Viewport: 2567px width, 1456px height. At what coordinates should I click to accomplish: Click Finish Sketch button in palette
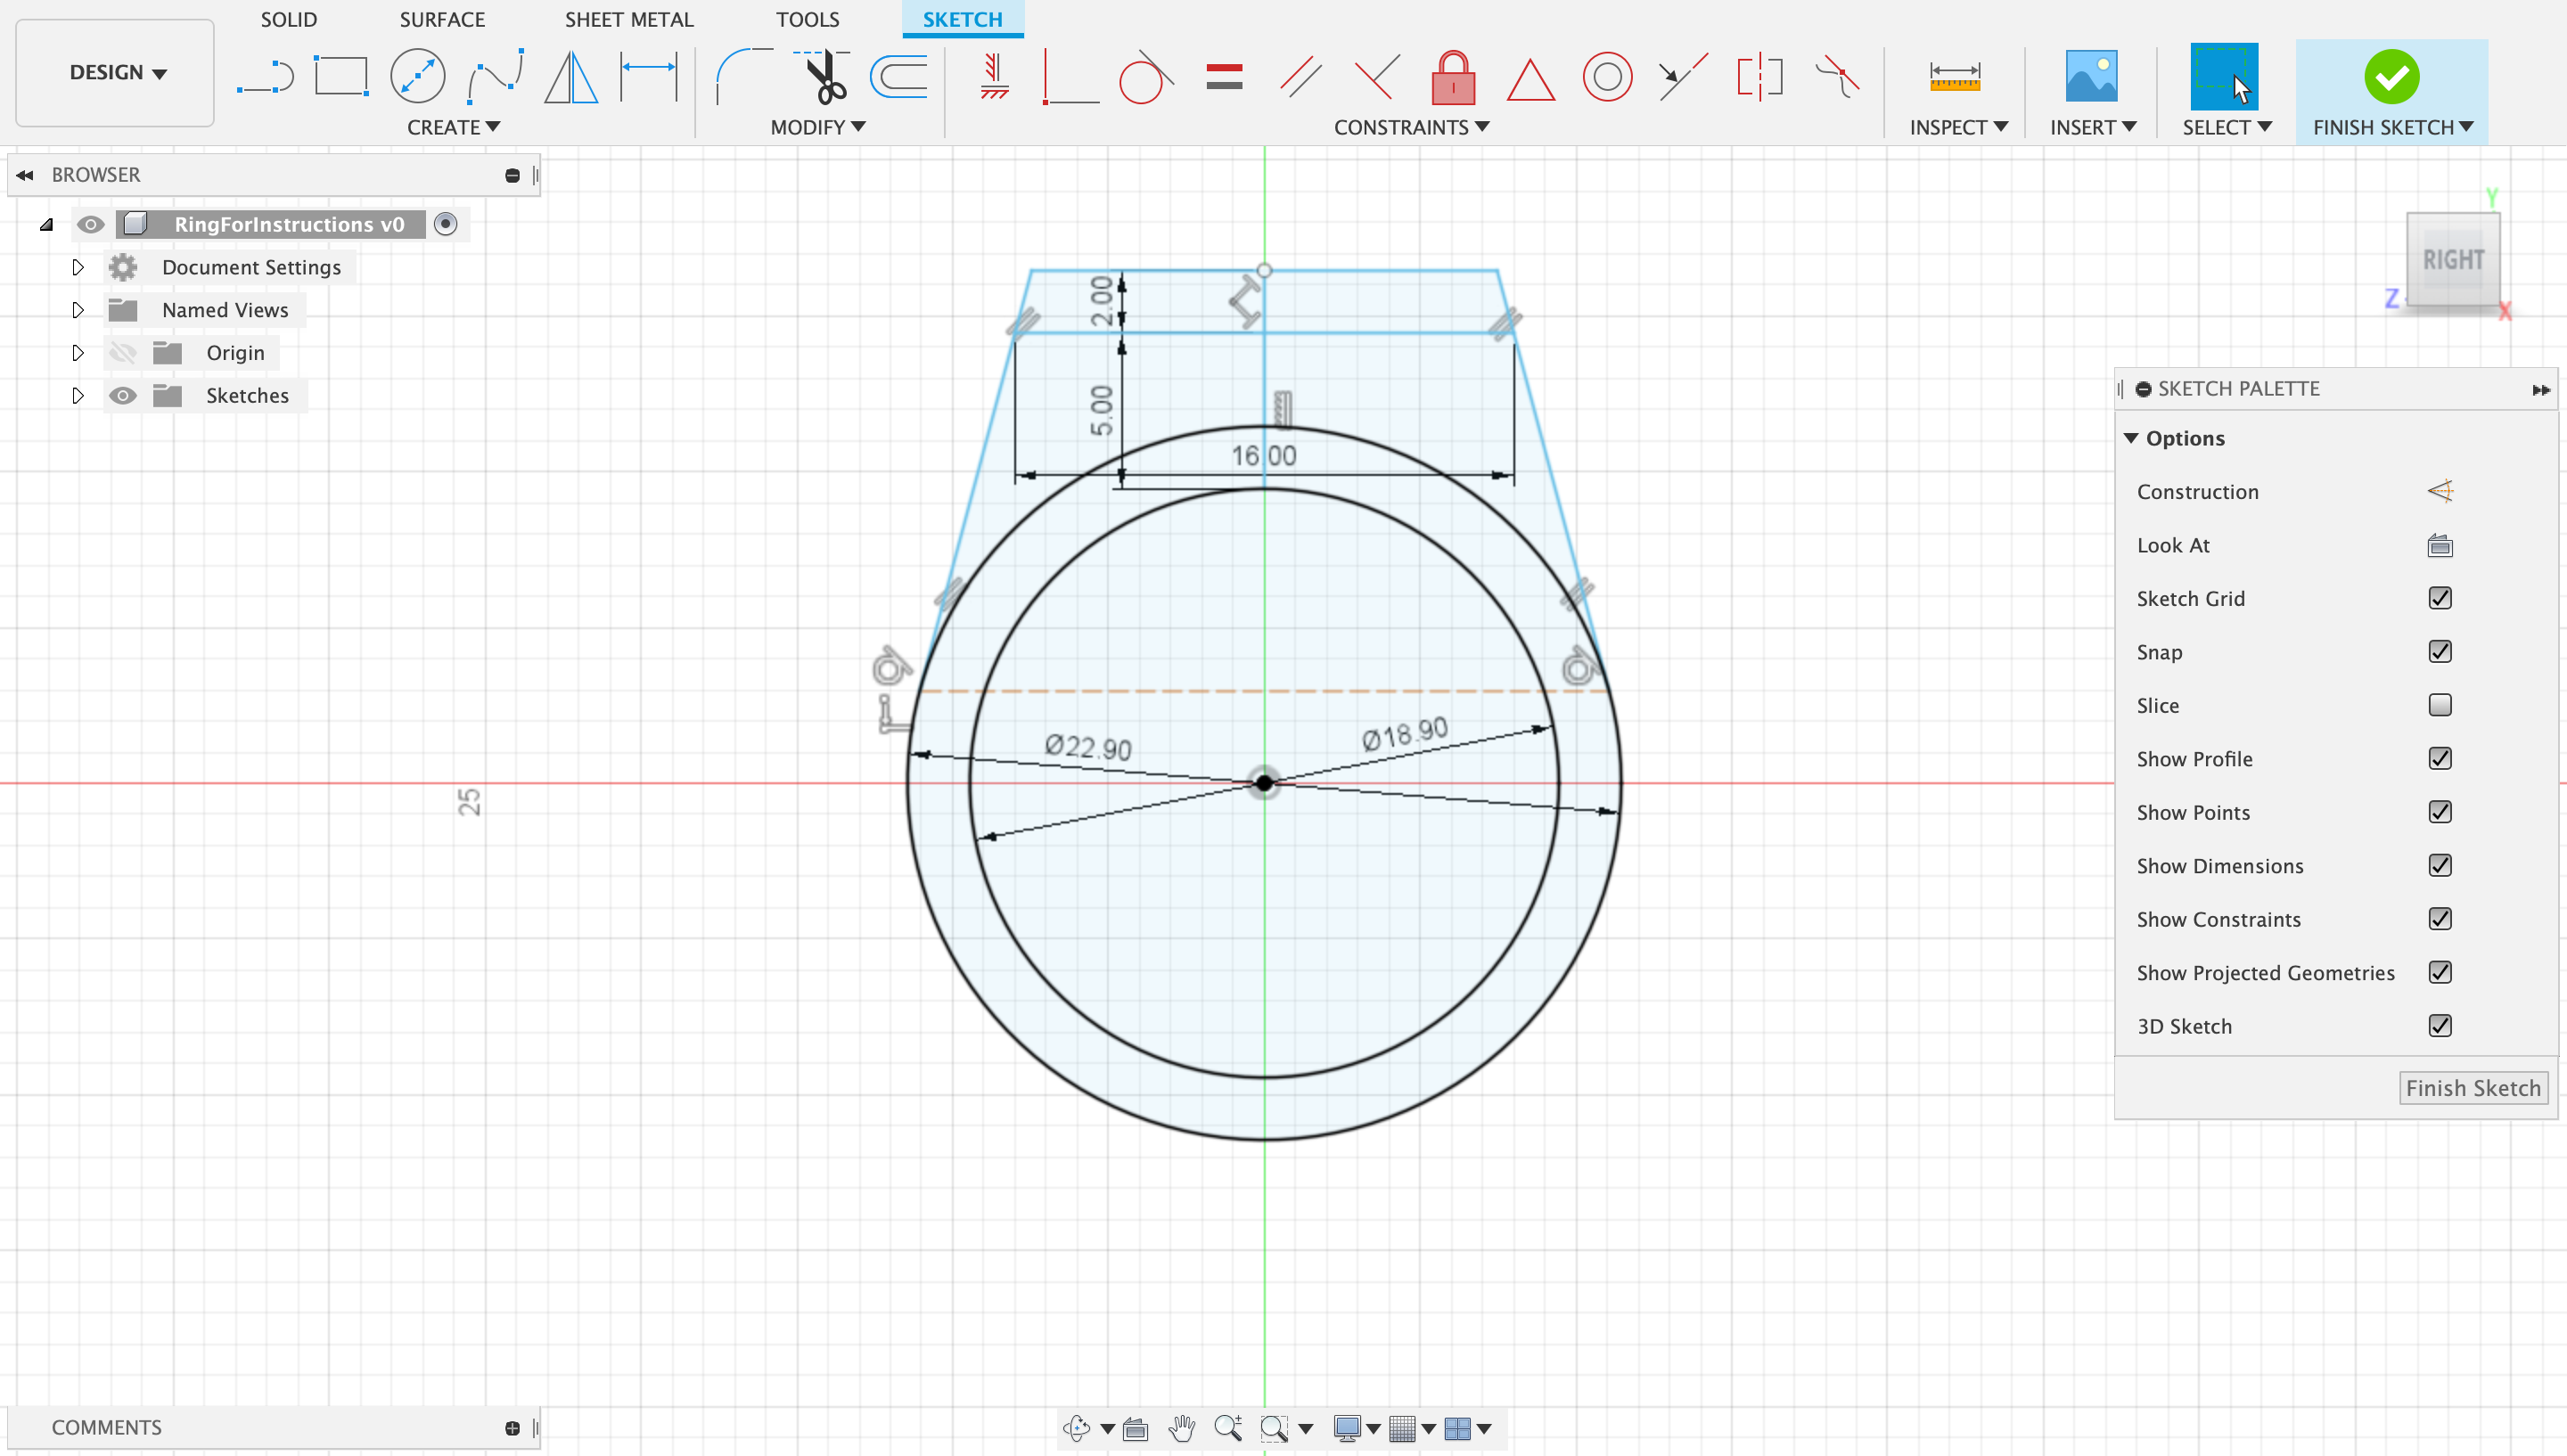coord(2472,1088)
